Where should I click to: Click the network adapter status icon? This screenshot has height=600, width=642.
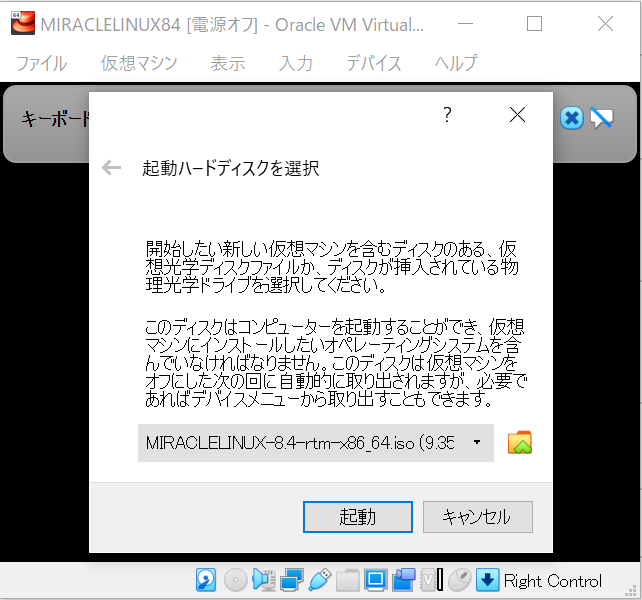pyautogui.click(x=292, y=580)
